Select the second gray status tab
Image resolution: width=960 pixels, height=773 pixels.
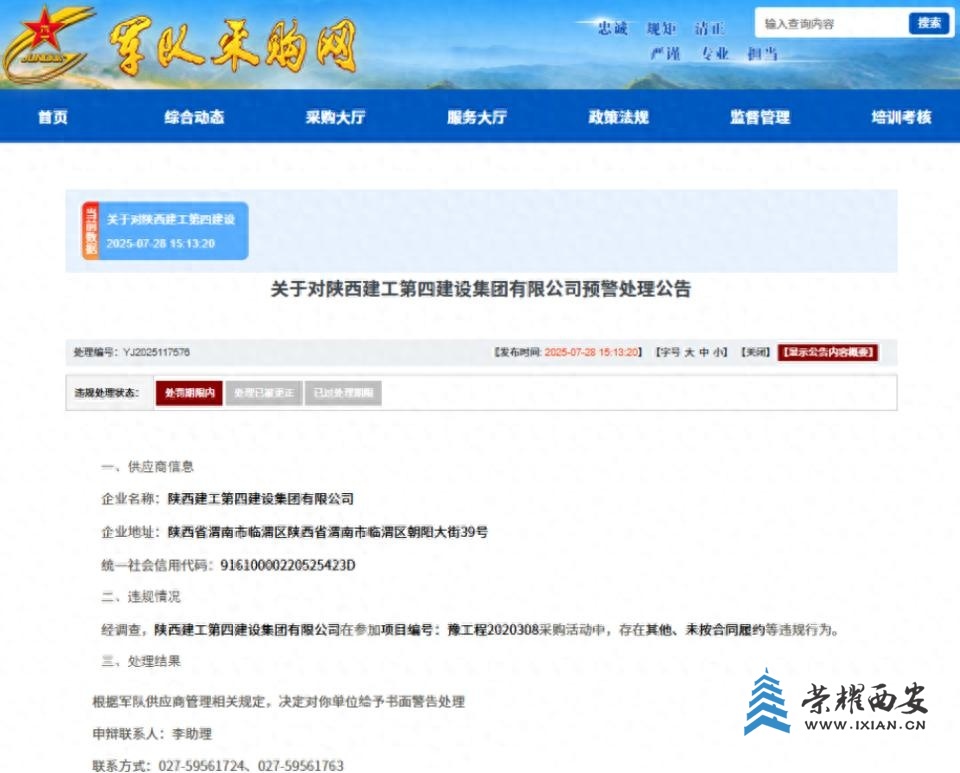(x=264, y=393)
